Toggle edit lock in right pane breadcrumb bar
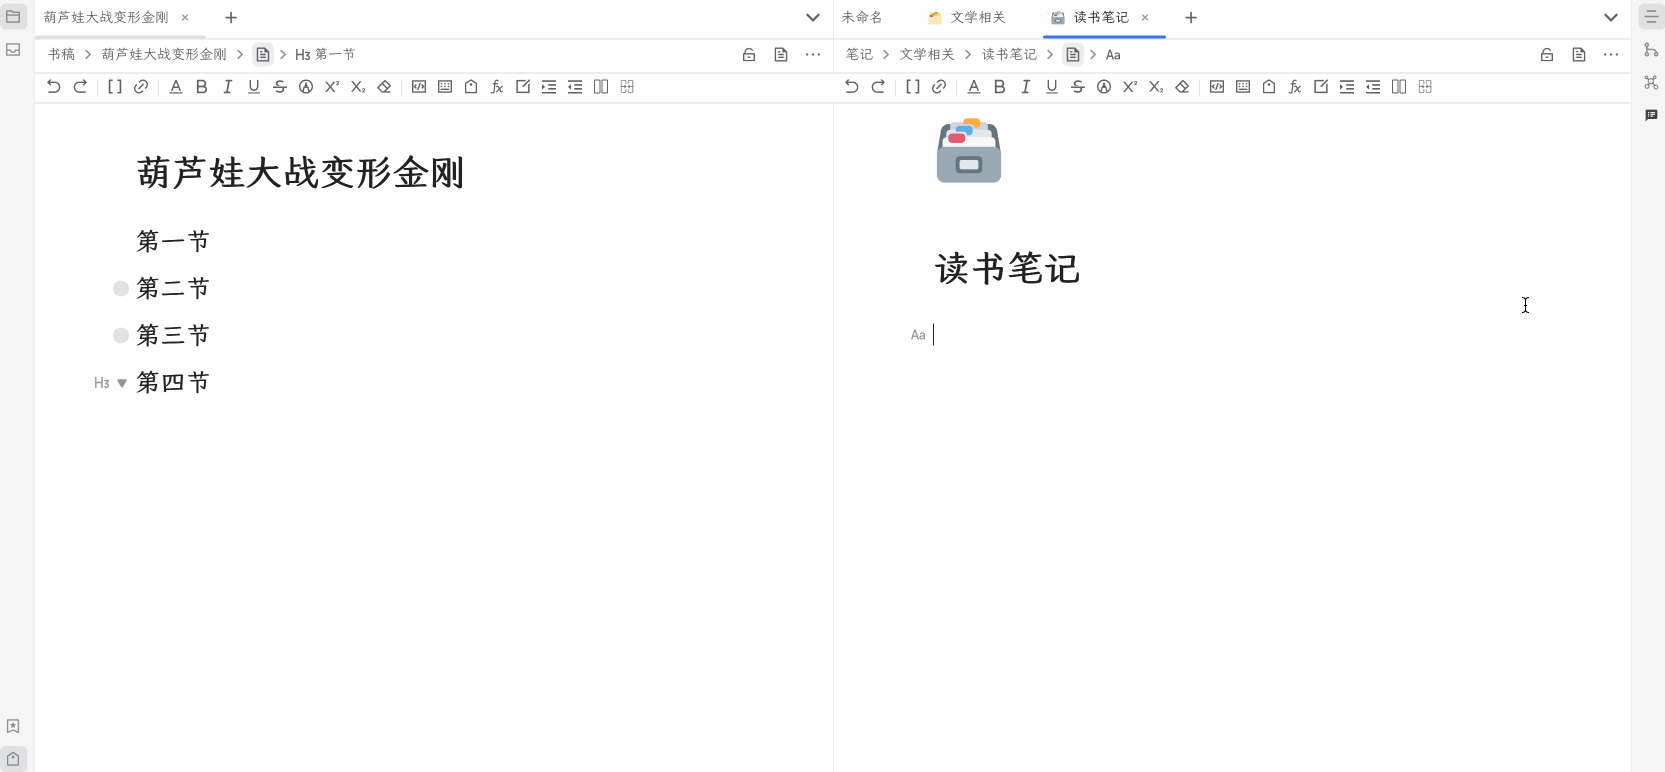Screen dimensions: 1665x772 click(1547, 55)
